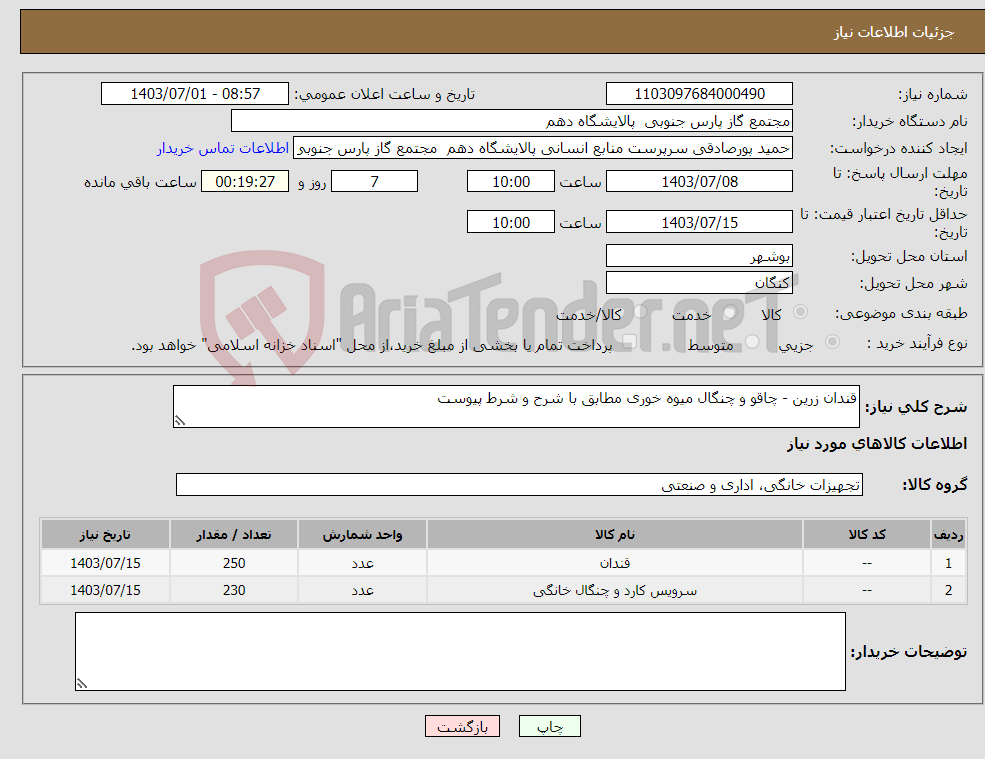Image resolution: width=985 pixels, height=759 pixels.
Task: Click the request creator field
Action: [x=543, y=148]
